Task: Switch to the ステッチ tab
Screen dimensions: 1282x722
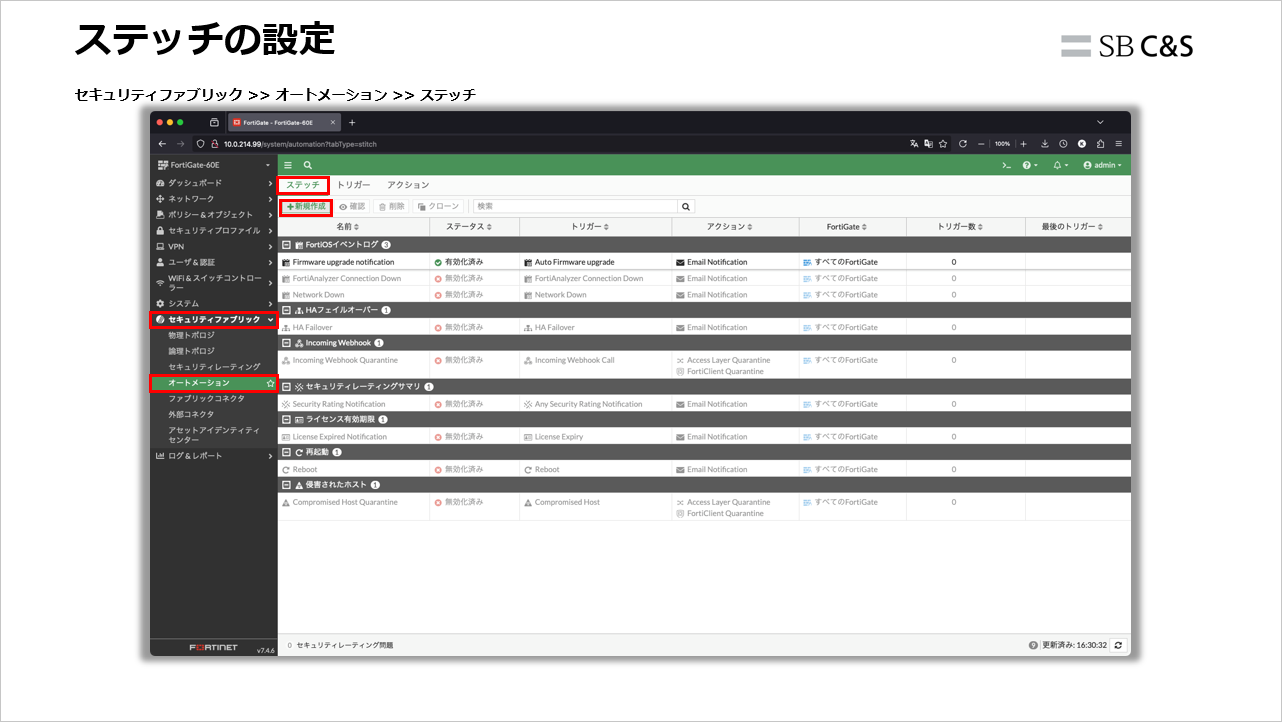Action: tap(303, 185)
